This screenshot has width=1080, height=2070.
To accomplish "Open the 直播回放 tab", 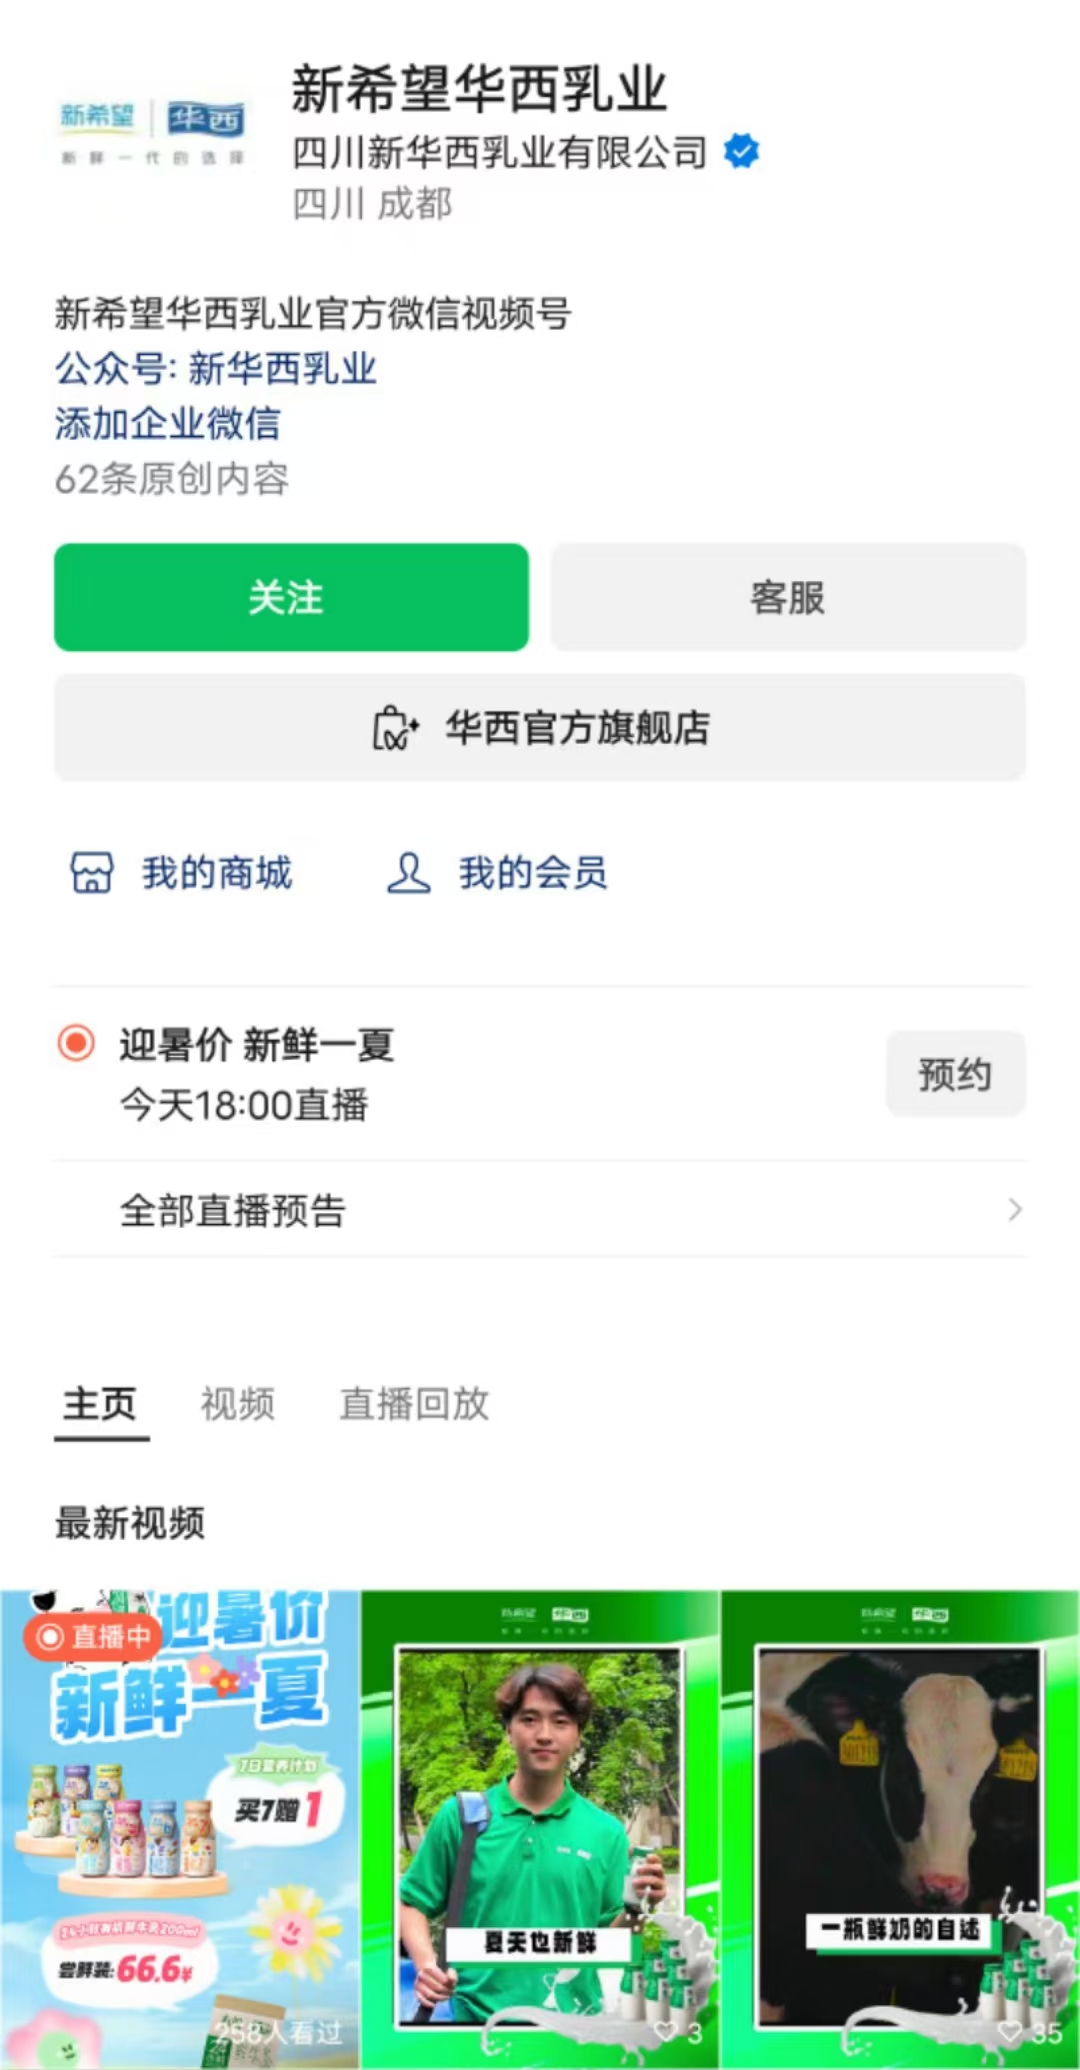I will pos(414,1404).
